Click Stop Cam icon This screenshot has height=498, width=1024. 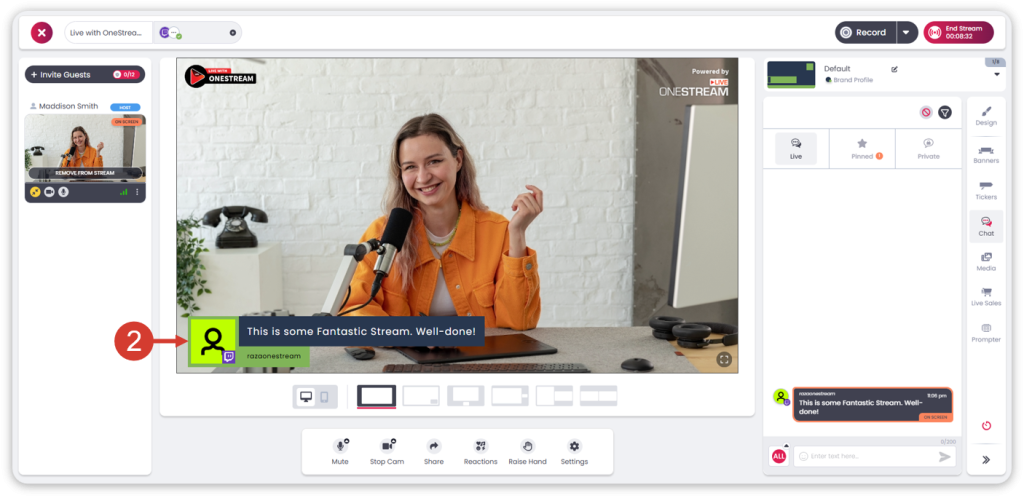click(x=387, y=446)
